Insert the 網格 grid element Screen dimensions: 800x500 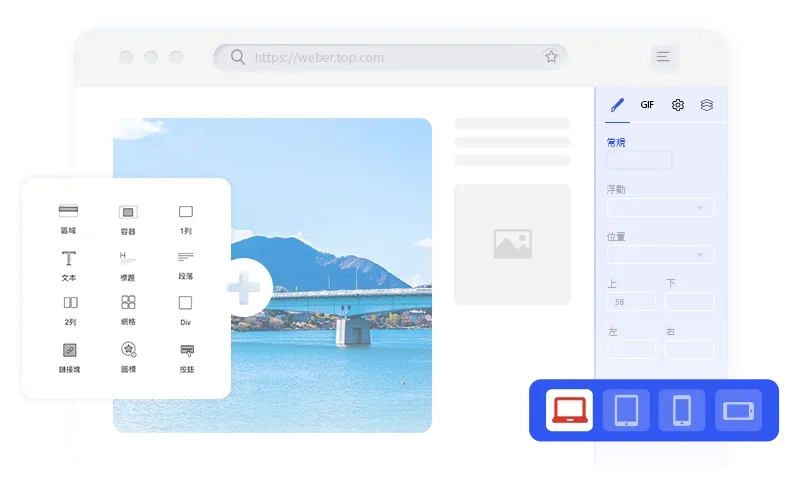(127, 308)
